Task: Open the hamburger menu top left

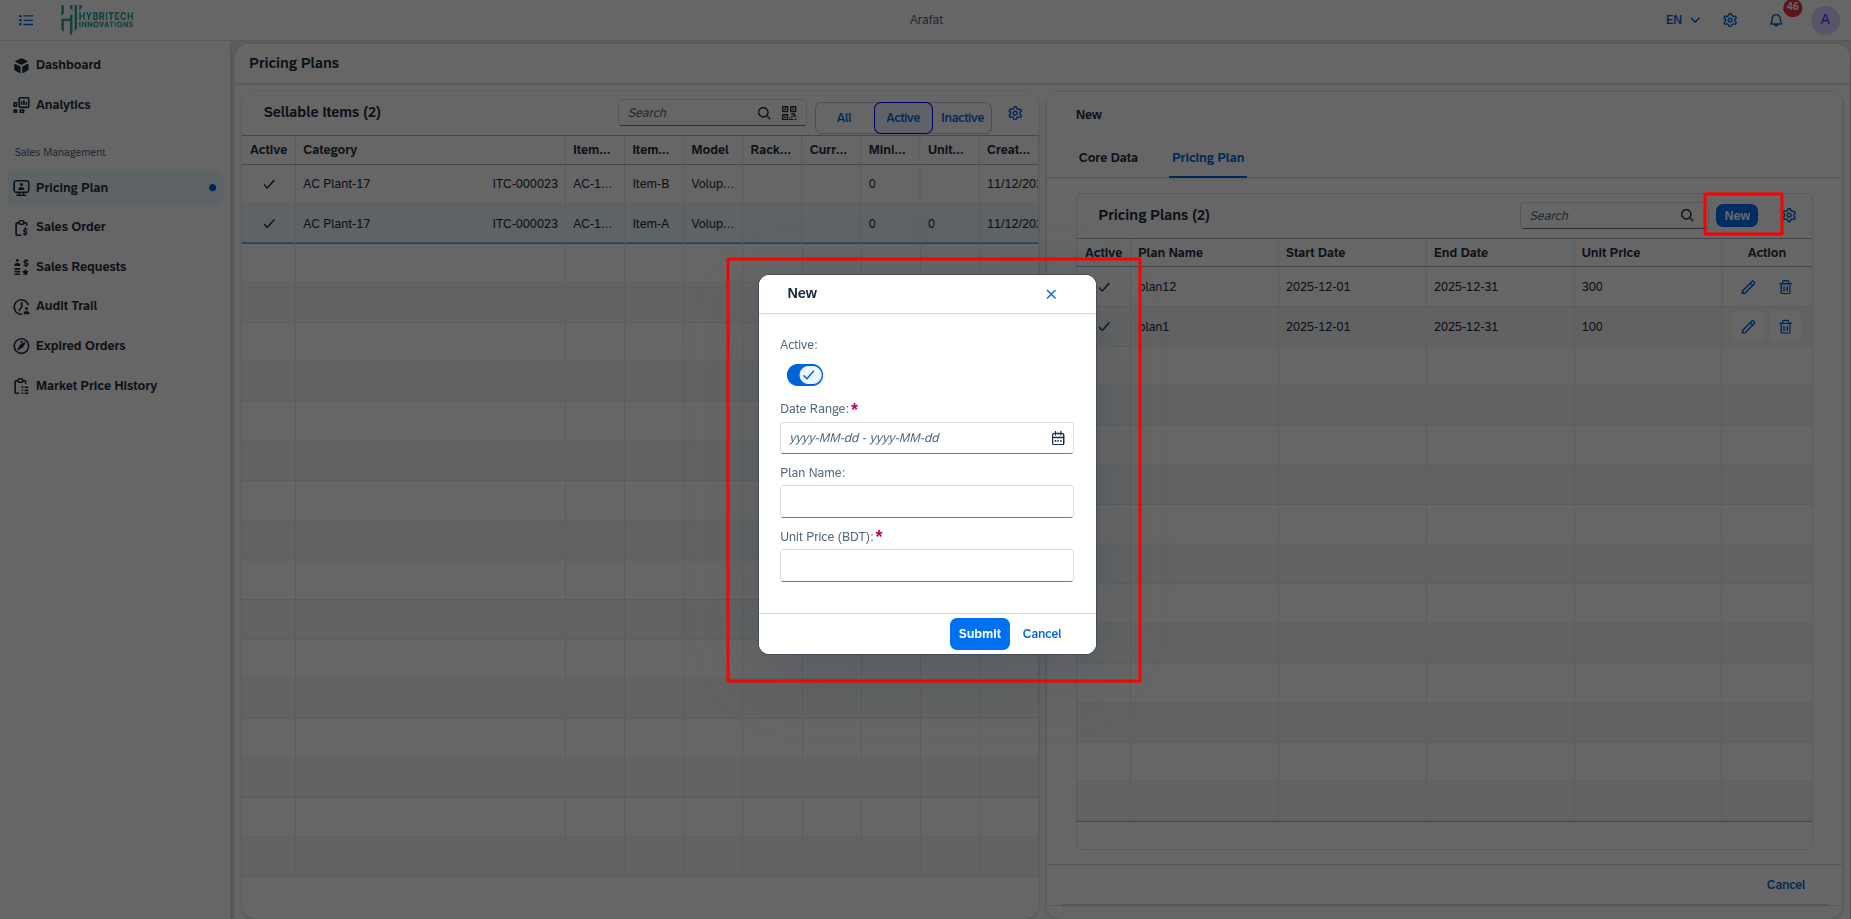Action: (x=25, y=19)
